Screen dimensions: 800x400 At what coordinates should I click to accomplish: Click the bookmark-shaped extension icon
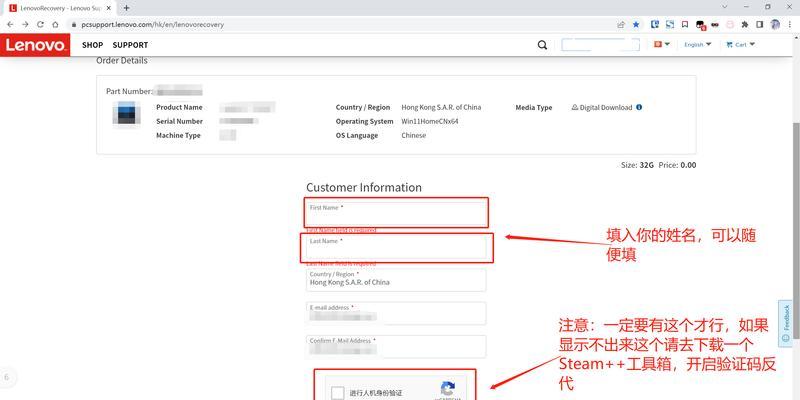coord(685,24)
